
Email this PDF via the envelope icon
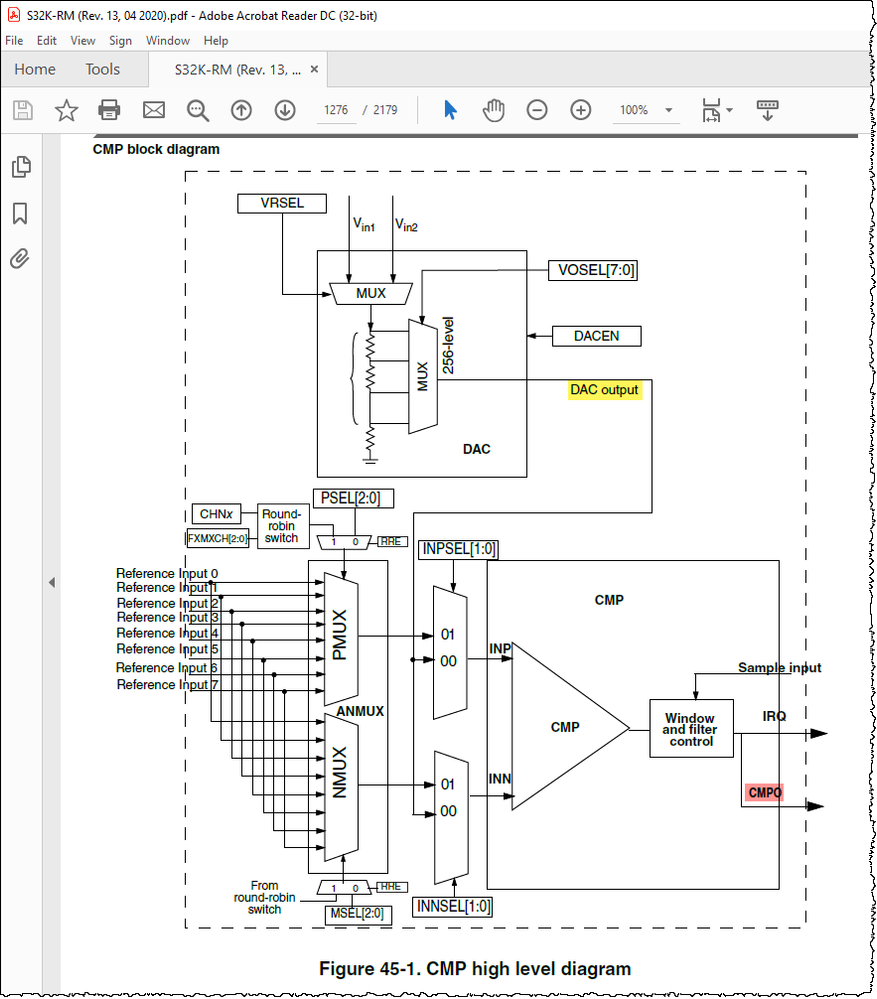click(152, 110)
